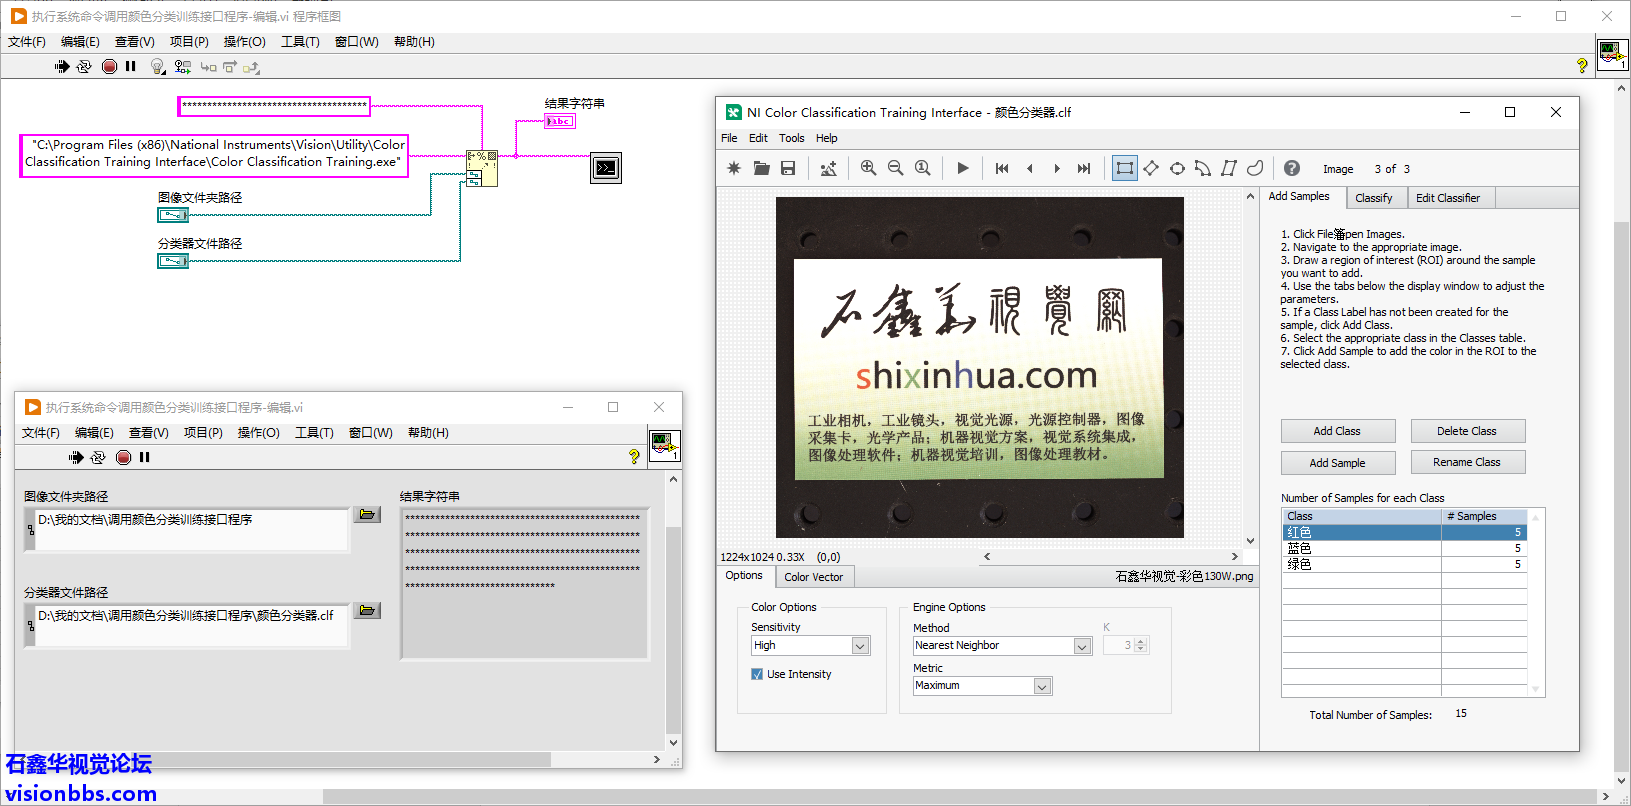This screenshot has height=806, width=1631.
Task: Select the Polygon ROI tool
Action: (x=1229, y=168)
